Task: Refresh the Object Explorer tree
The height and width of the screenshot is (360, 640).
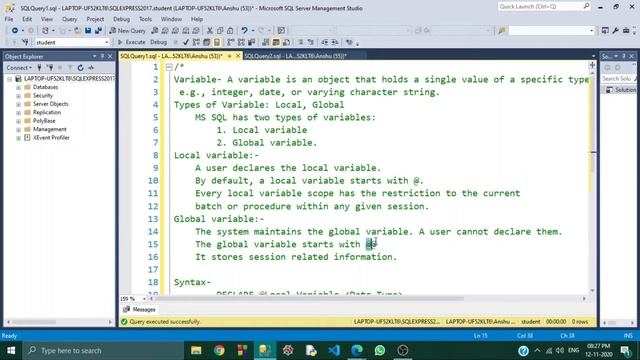Action: point(80,68)
